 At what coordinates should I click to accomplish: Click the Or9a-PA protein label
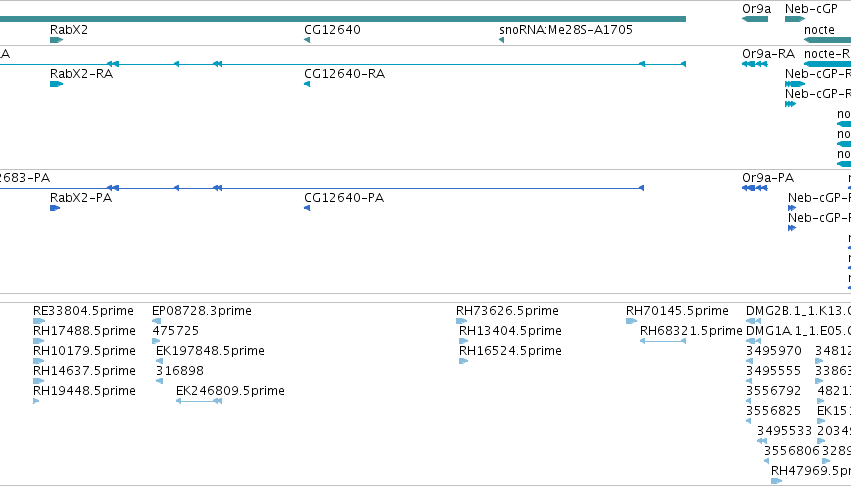coord(768,178)
